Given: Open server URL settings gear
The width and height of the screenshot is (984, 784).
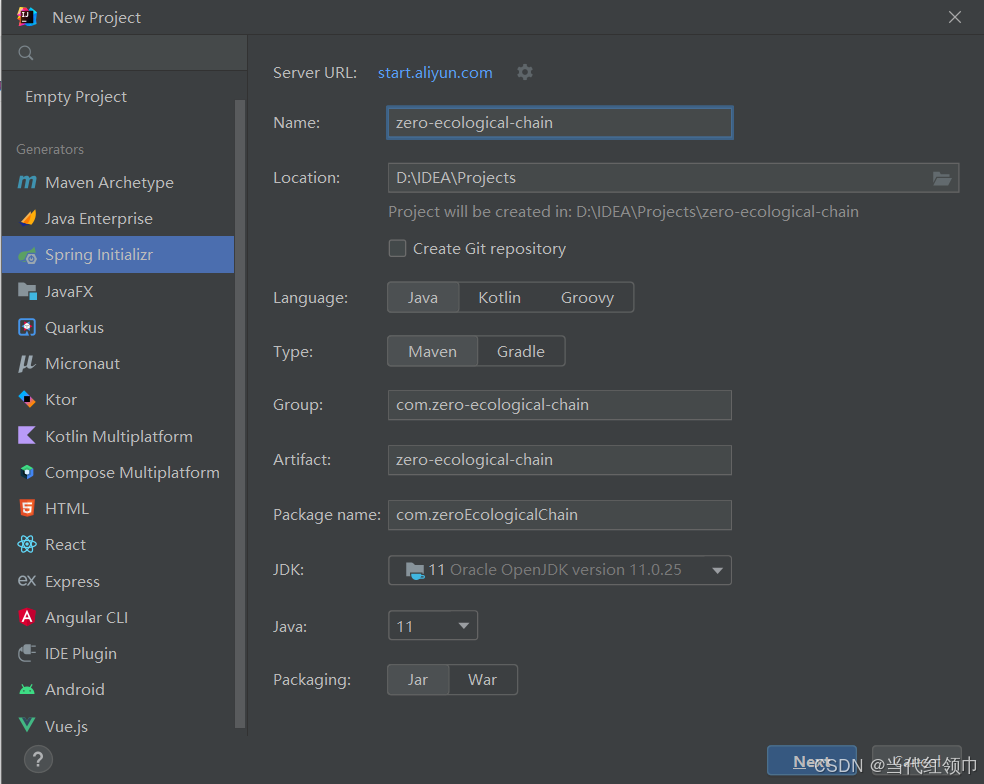Looking at the screenshot, I should point(525,72).
